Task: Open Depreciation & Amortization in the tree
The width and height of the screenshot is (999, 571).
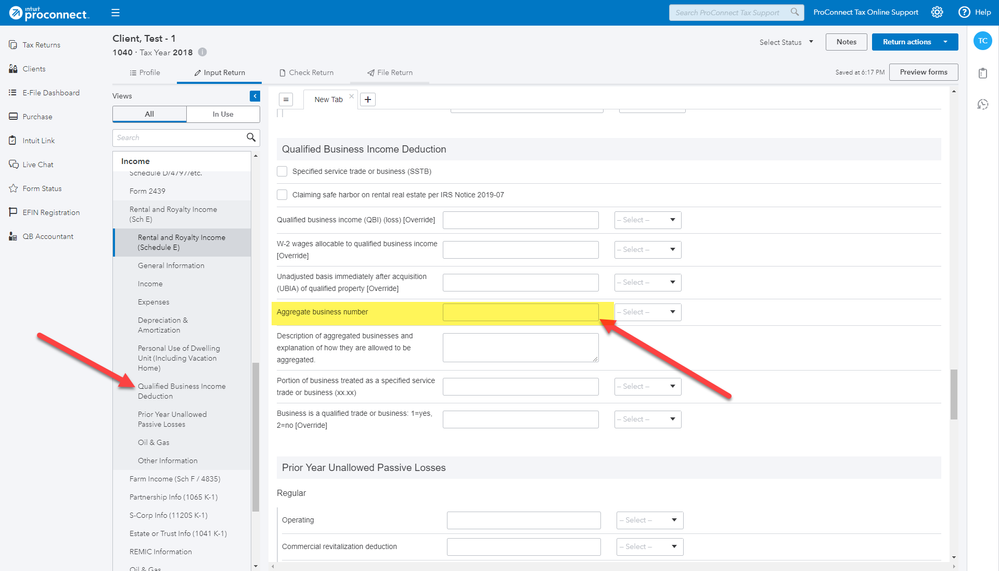Action: 162,325
